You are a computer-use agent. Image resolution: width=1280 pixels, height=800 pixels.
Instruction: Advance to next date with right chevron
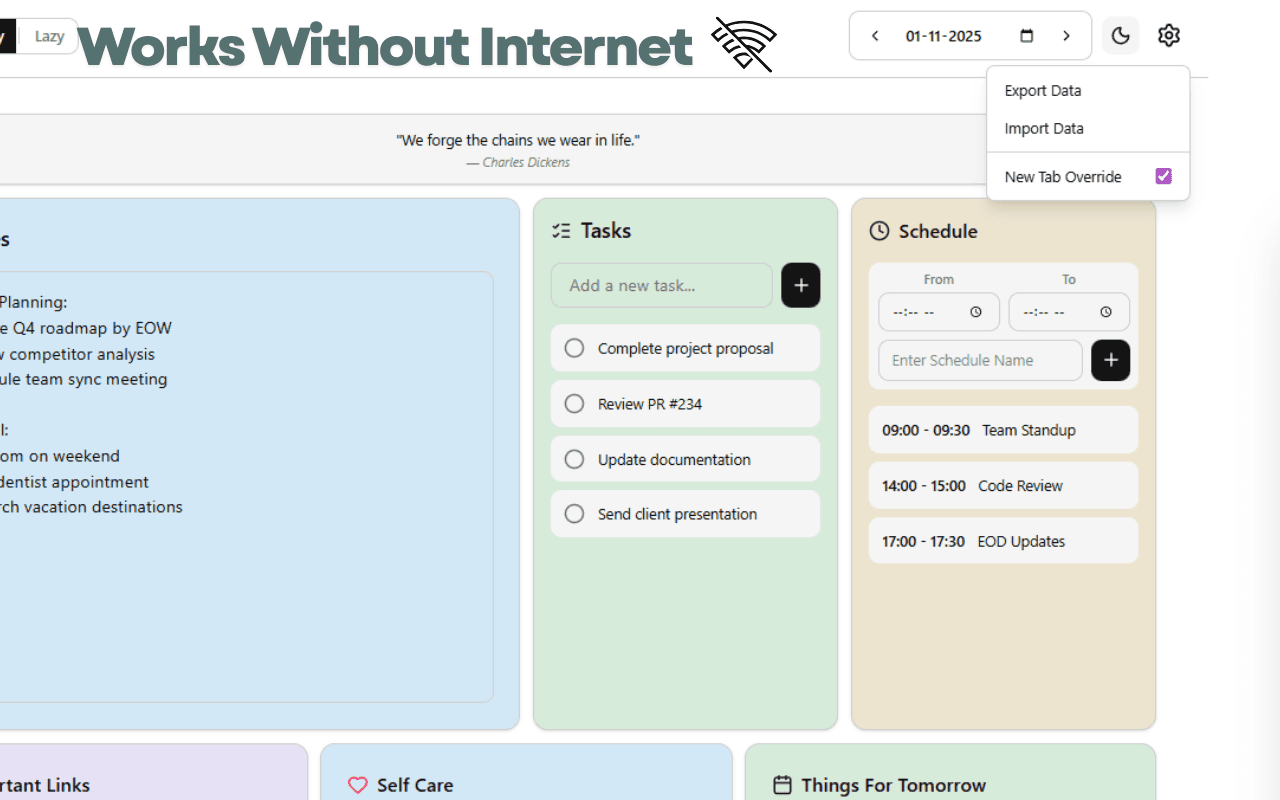[x=1066, y=36]
